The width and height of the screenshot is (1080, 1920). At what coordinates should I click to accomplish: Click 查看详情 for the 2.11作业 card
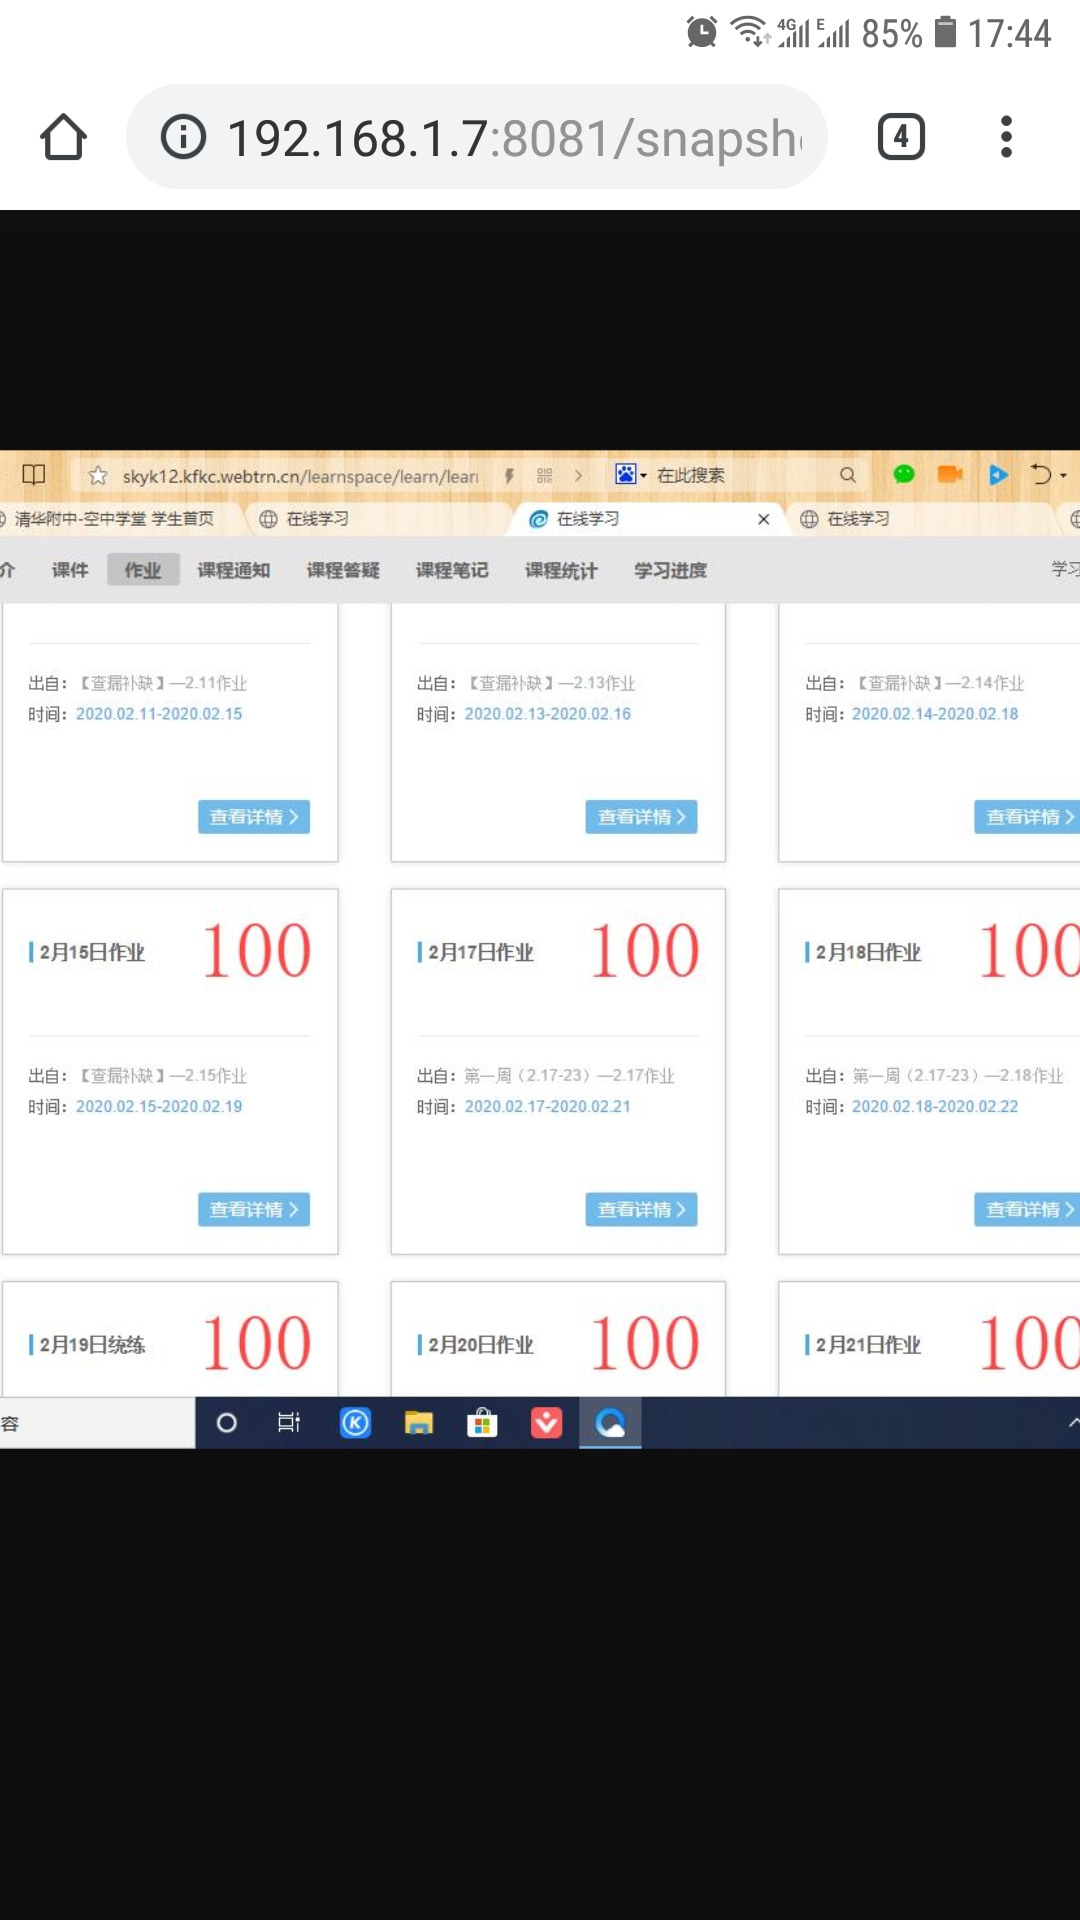pos(254,817)
